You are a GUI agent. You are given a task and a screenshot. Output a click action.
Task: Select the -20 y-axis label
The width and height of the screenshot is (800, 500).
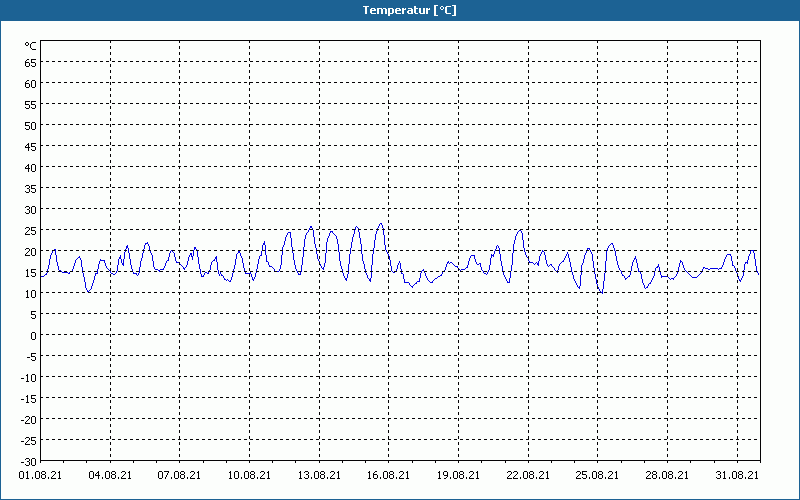(x=29, y=420)
